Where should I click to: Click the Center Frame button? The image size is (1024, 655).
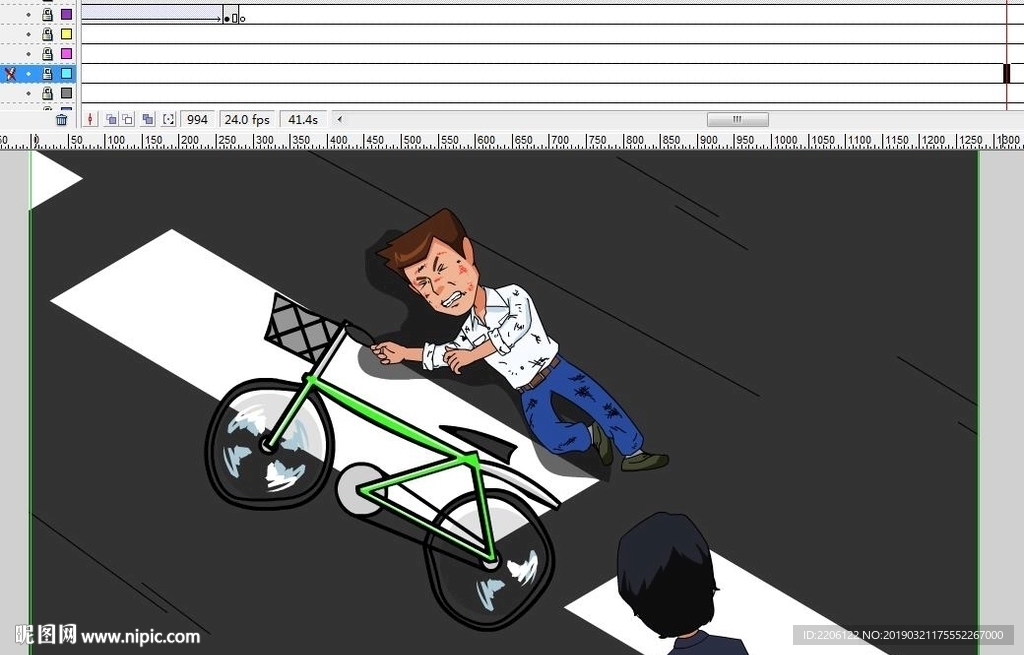point(90,119)
